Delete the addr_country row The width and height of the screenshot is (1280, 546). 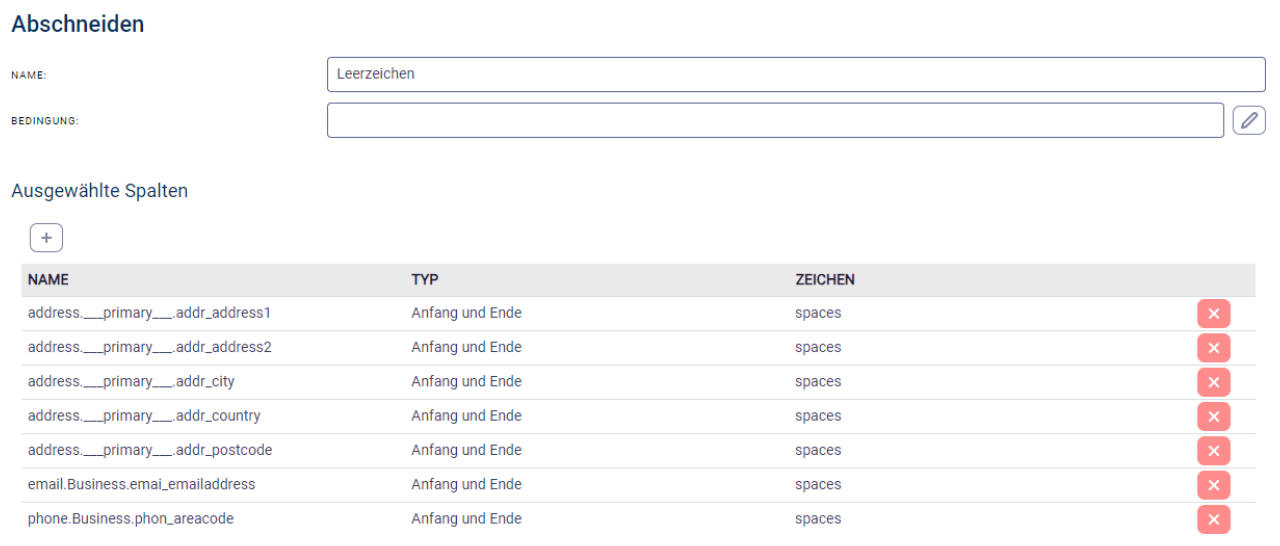tap(1213, 417)
